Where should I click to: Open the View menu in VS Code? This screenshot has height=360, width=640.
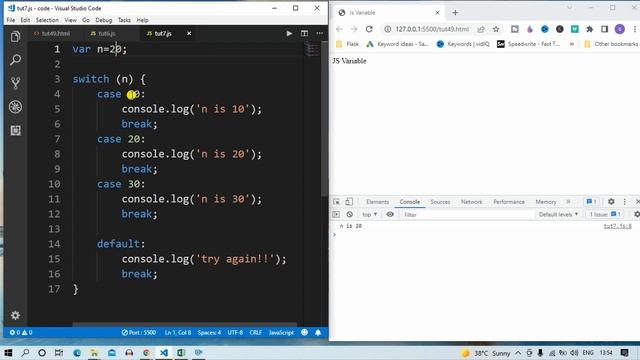[x=70, y=20]
